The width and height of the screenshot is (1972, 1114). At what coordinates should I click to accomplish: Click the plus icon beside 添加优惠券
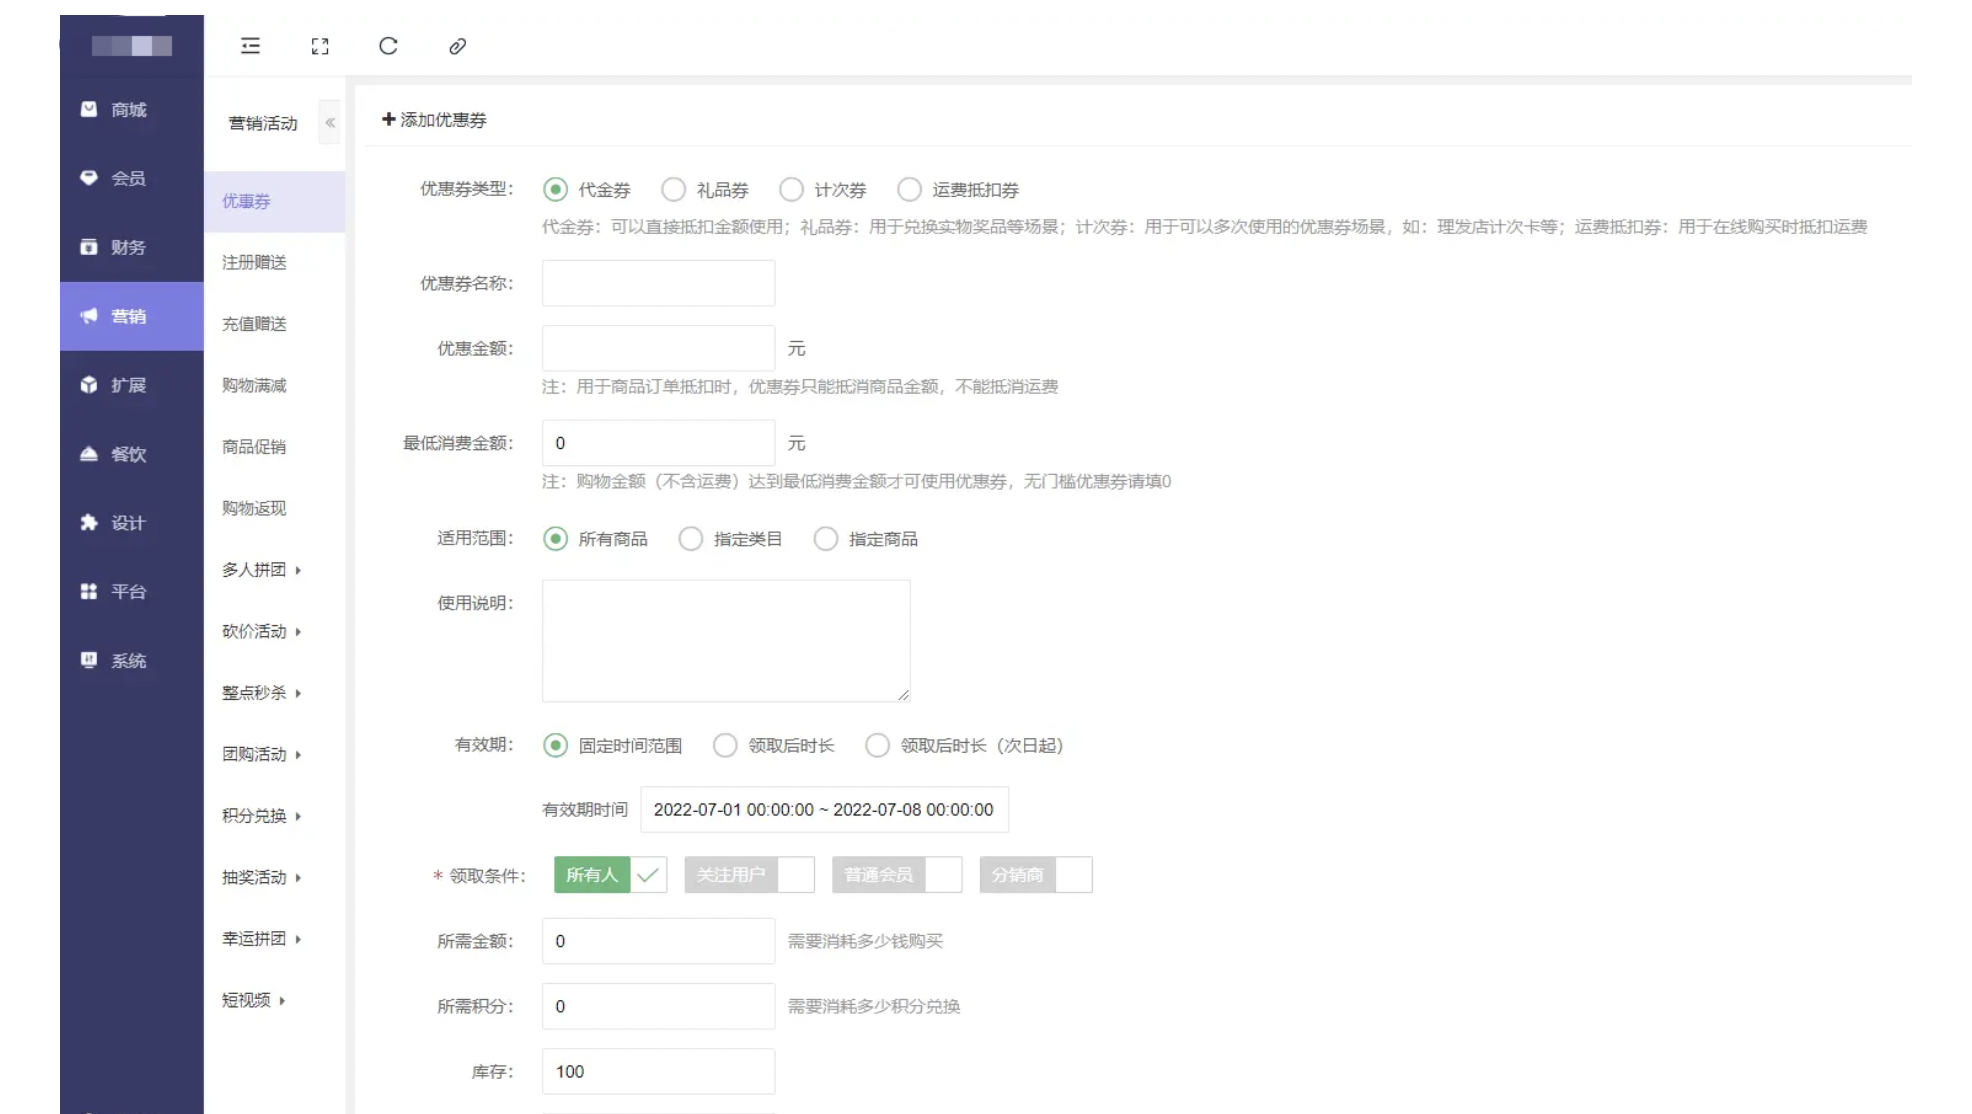click(388, 119)
